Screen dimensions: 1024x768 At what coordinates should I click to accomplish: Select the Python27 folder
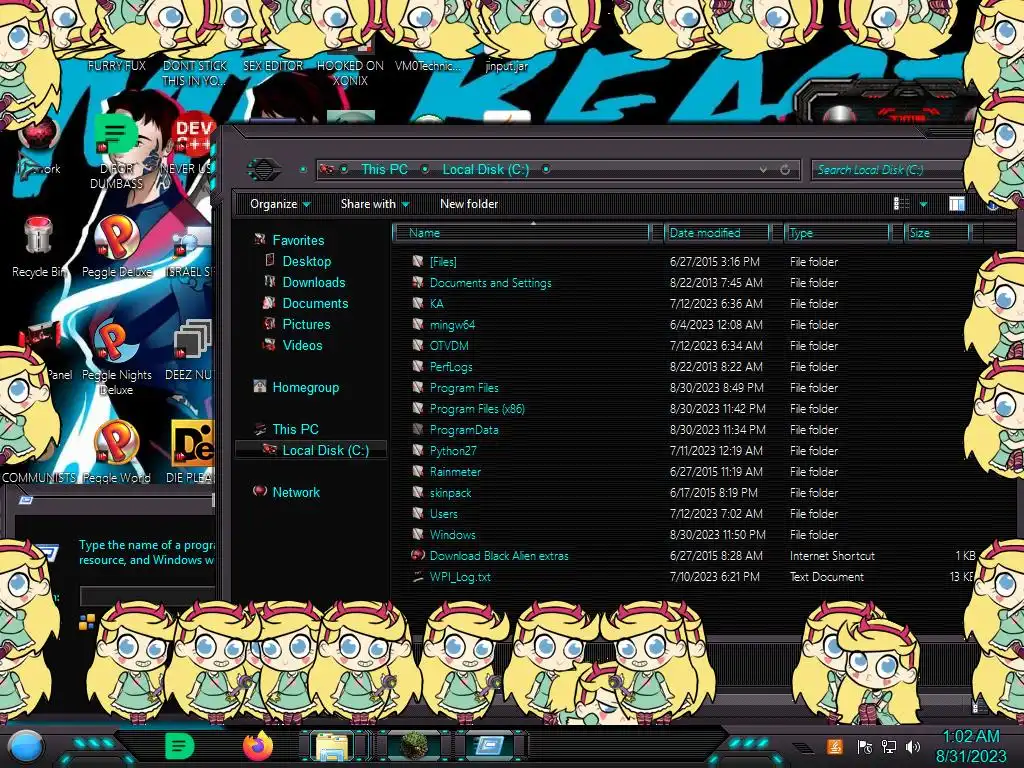click(453, 451)
